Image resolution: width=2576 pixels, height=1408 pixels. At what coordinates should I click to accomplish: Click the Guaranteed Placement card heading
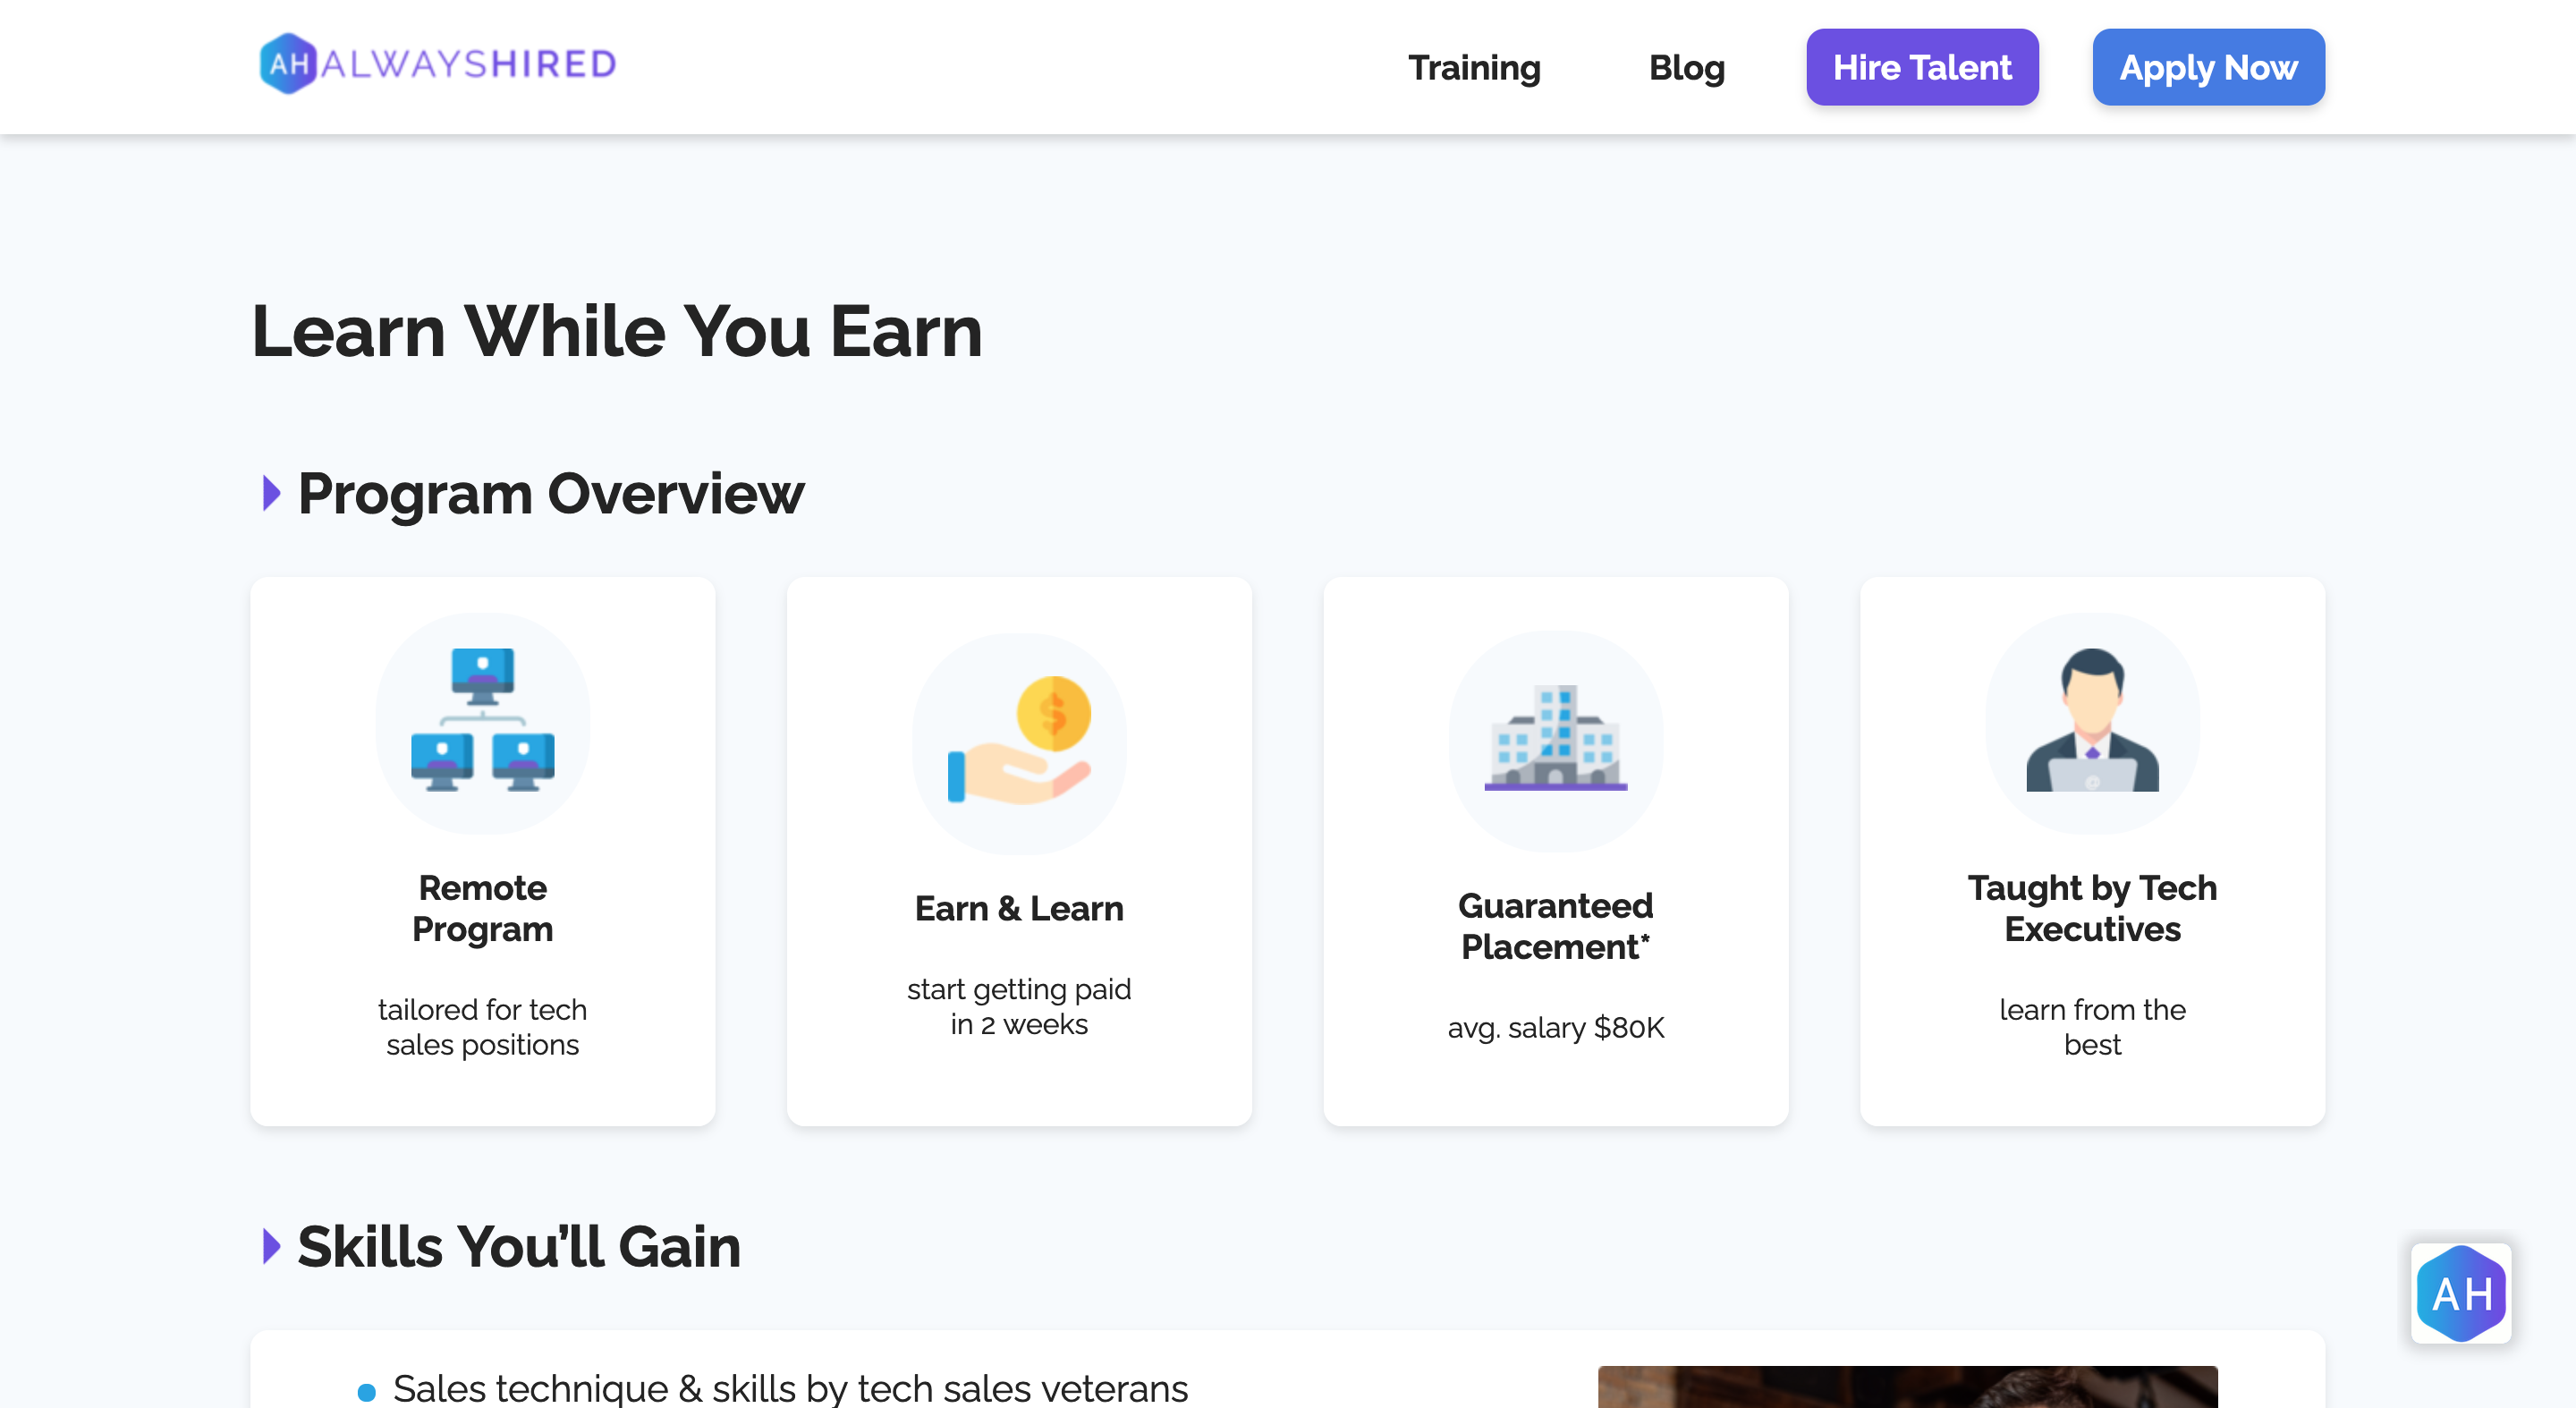point(1555,925)
